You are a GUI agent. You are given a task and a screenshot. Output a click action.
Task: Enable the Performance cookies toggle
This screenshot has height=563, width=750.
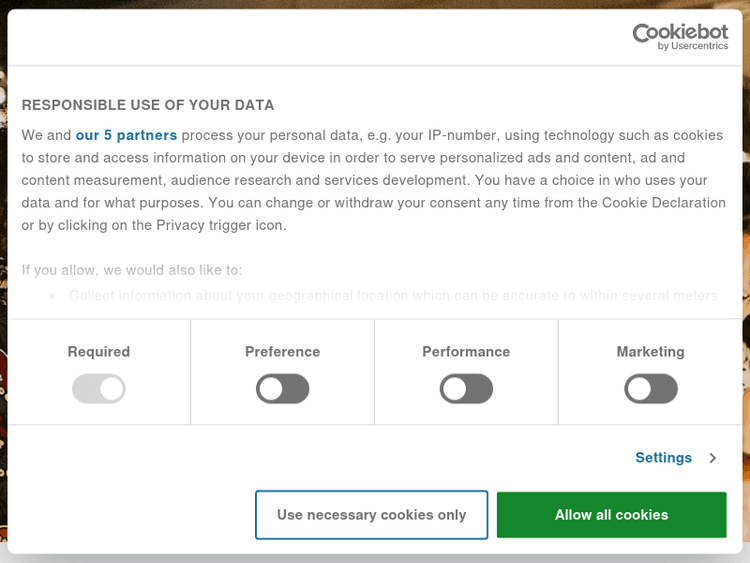click(x=466, y=389)
